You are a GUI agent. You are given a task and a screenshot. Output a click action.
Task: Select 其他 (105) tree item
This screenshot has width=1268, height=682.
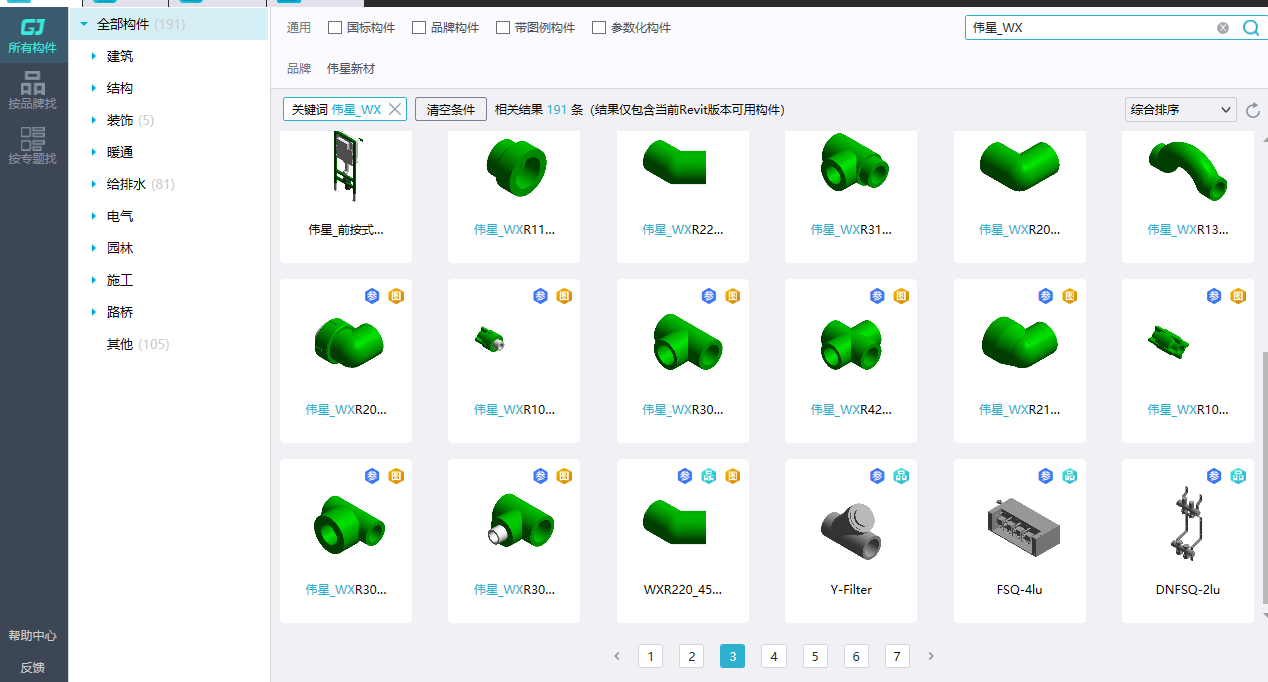tap(138, 344)
